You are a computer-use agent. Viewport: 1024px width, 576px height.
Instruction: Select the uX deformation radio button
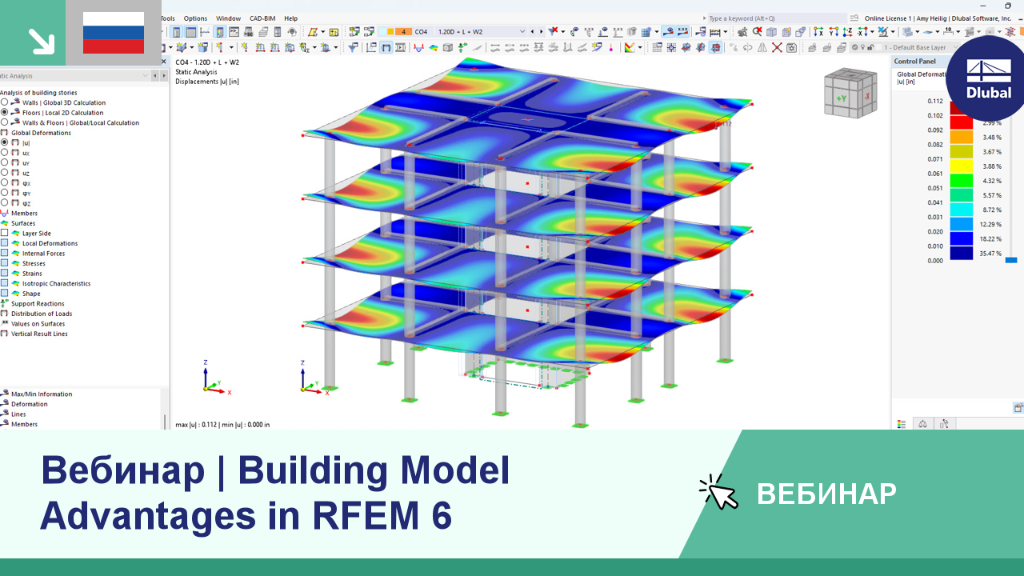tap(5, 152)
